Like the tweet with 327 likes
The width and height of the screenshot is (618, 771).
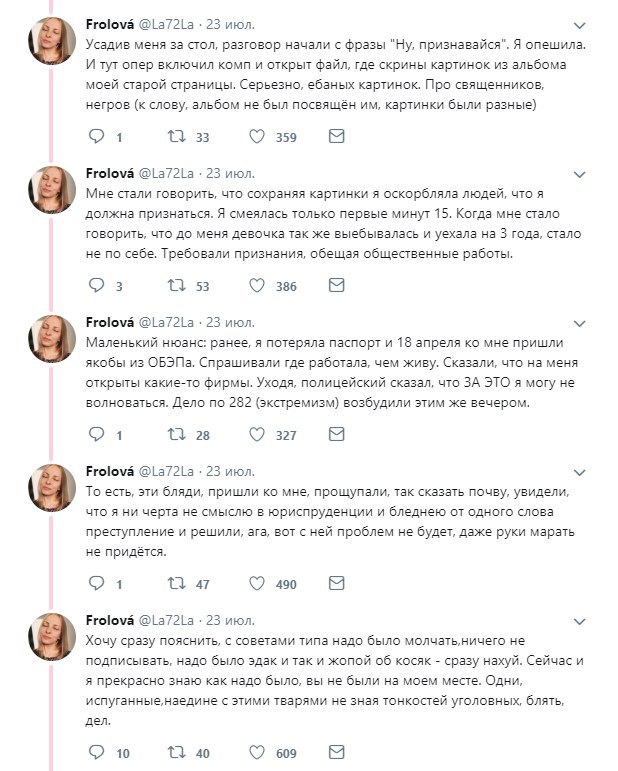256,435
